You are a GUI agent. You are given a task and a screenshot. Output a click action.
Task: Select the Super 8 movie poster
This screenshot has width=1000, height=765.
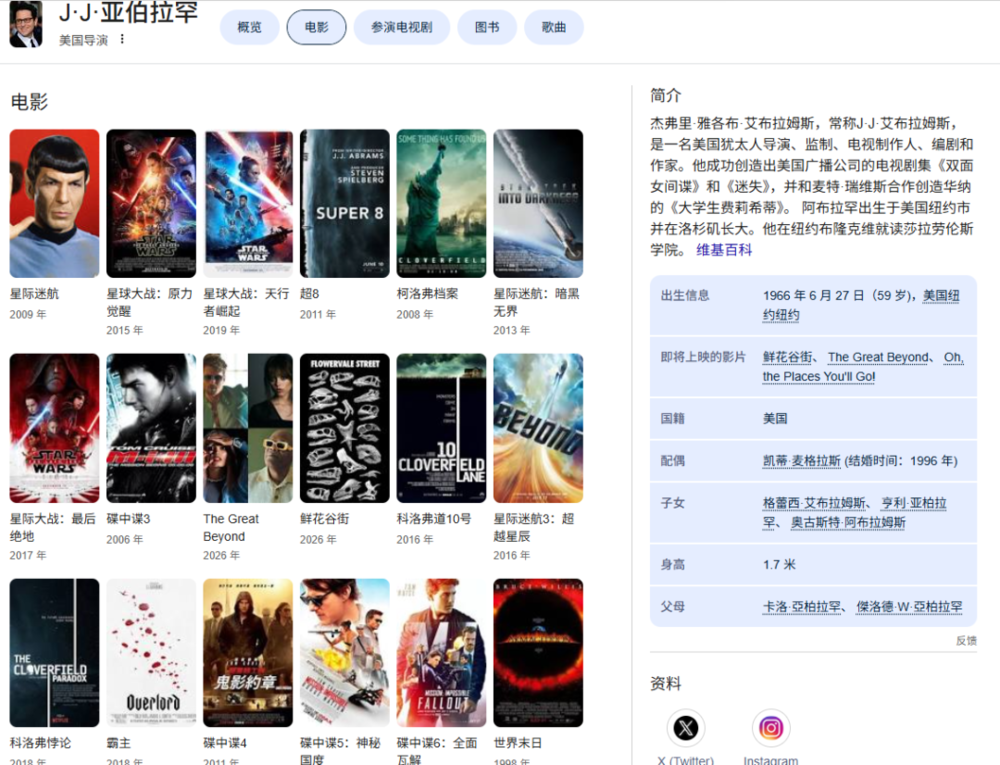click(345, 203)
